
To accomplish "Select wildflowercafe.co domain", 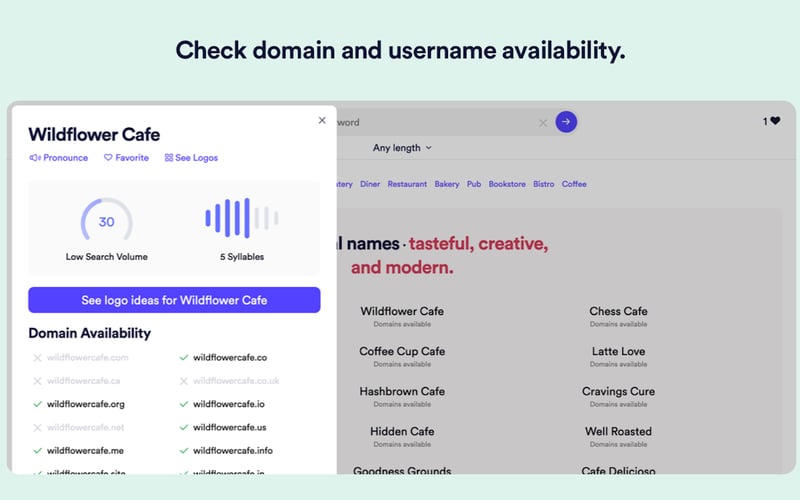I will click(230, 358).
